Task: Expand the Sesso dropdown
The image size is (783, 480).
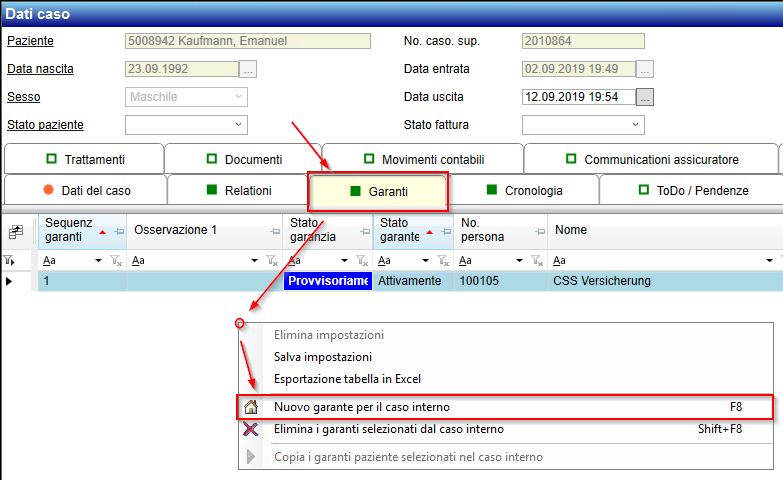Action: 239,96
